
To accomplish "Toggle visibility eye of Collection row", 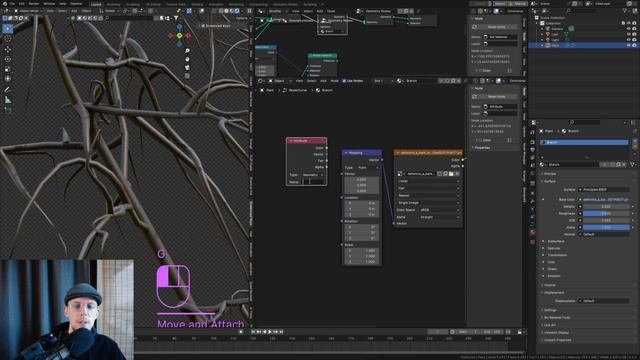I will pos(629,23).
